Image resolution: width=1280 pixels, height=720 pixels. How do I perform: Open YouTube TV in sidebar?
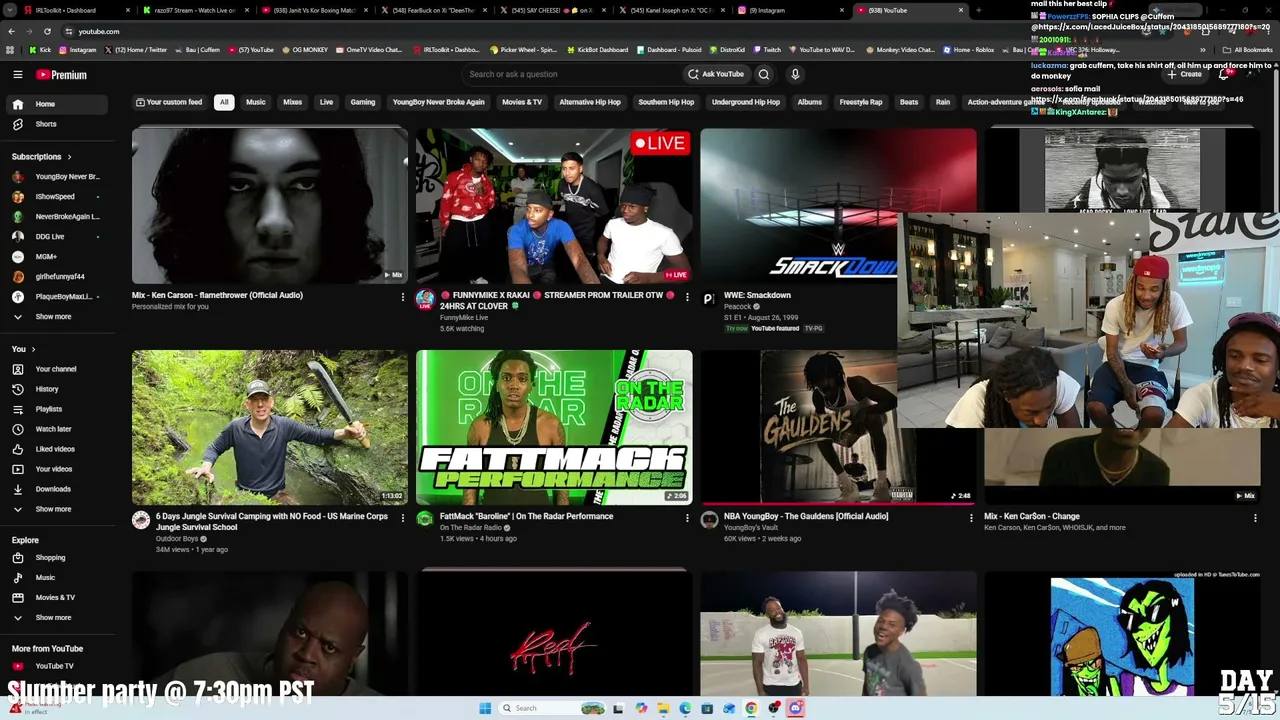coord(56,666)
